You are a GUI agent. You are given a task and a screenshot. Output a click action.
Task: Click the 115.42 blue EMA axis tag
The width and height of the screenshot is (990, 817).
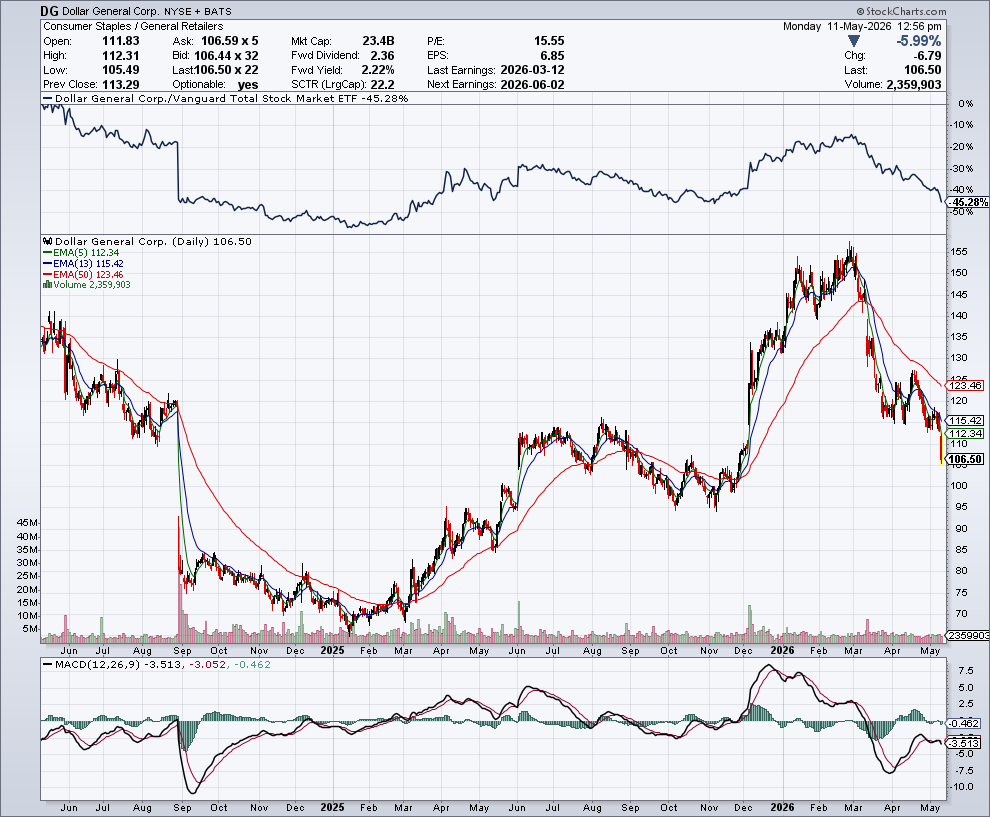click(x=965, y=420)
